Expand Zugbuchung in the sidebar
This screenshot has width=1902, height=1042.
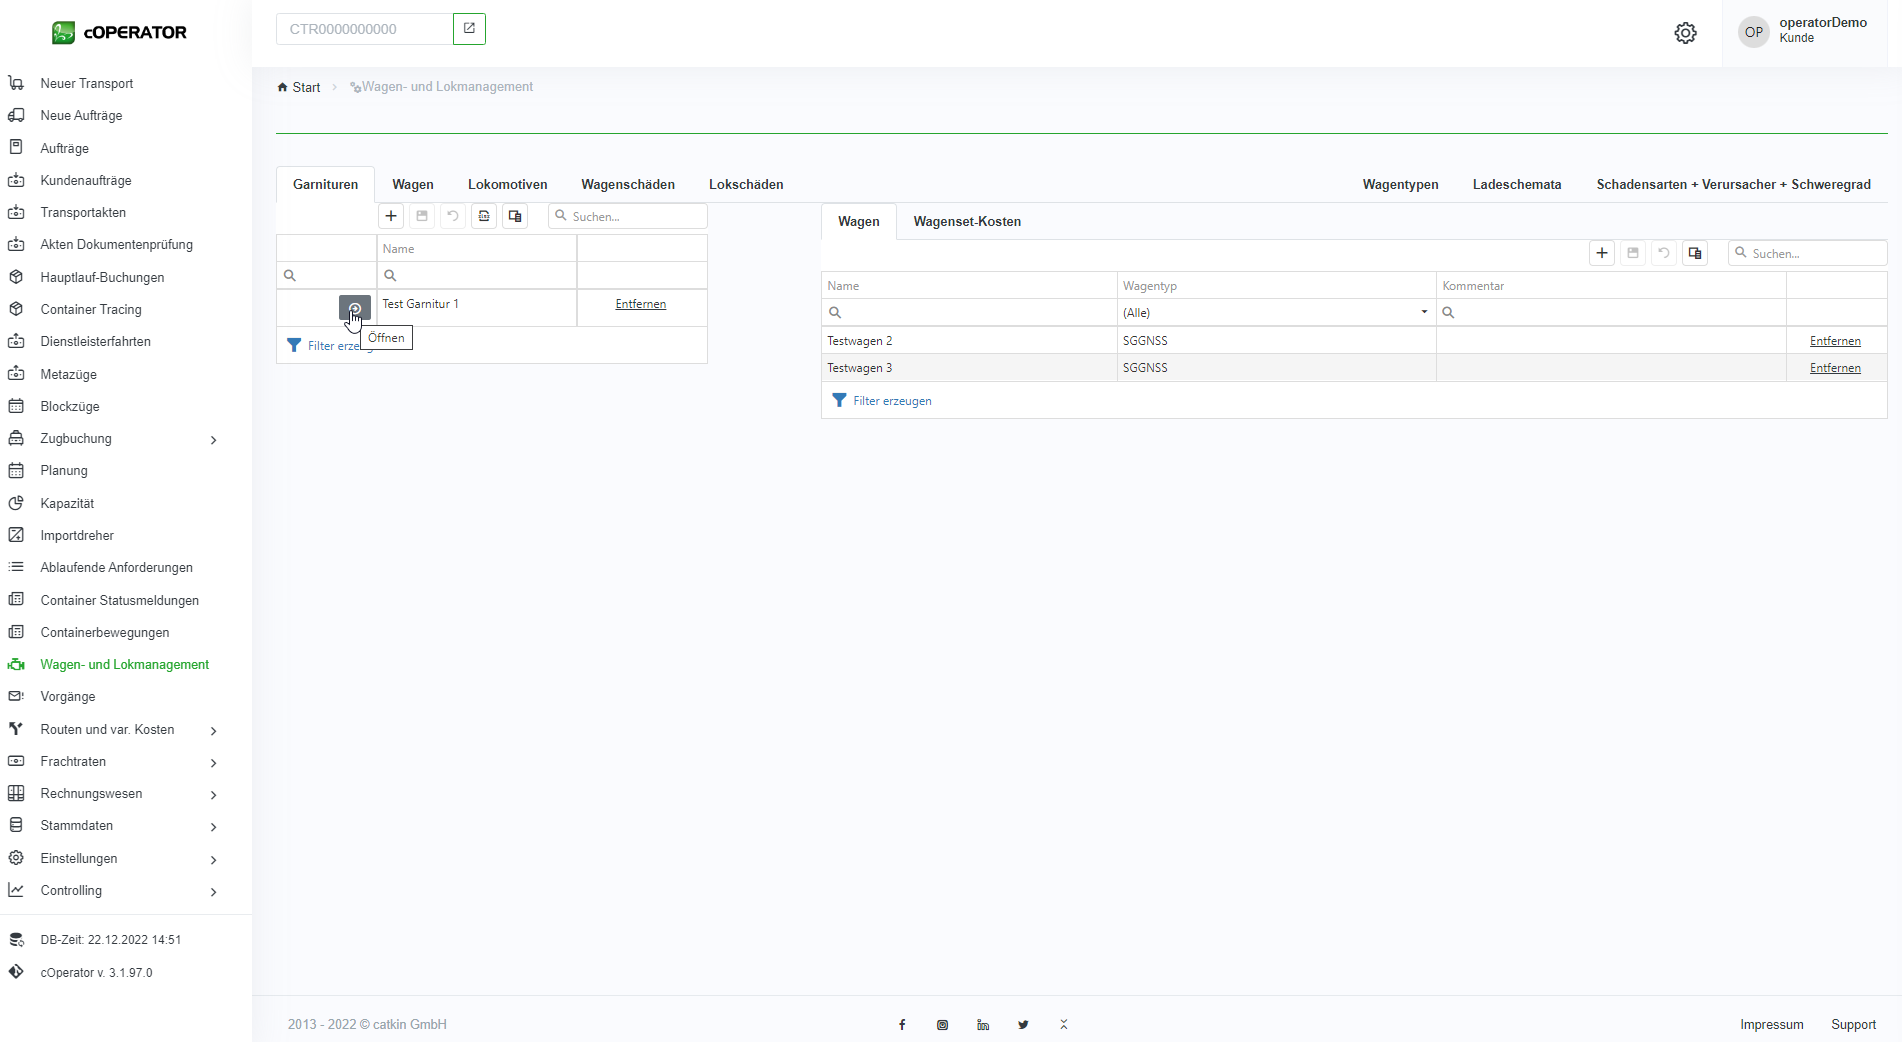[213, 439]
